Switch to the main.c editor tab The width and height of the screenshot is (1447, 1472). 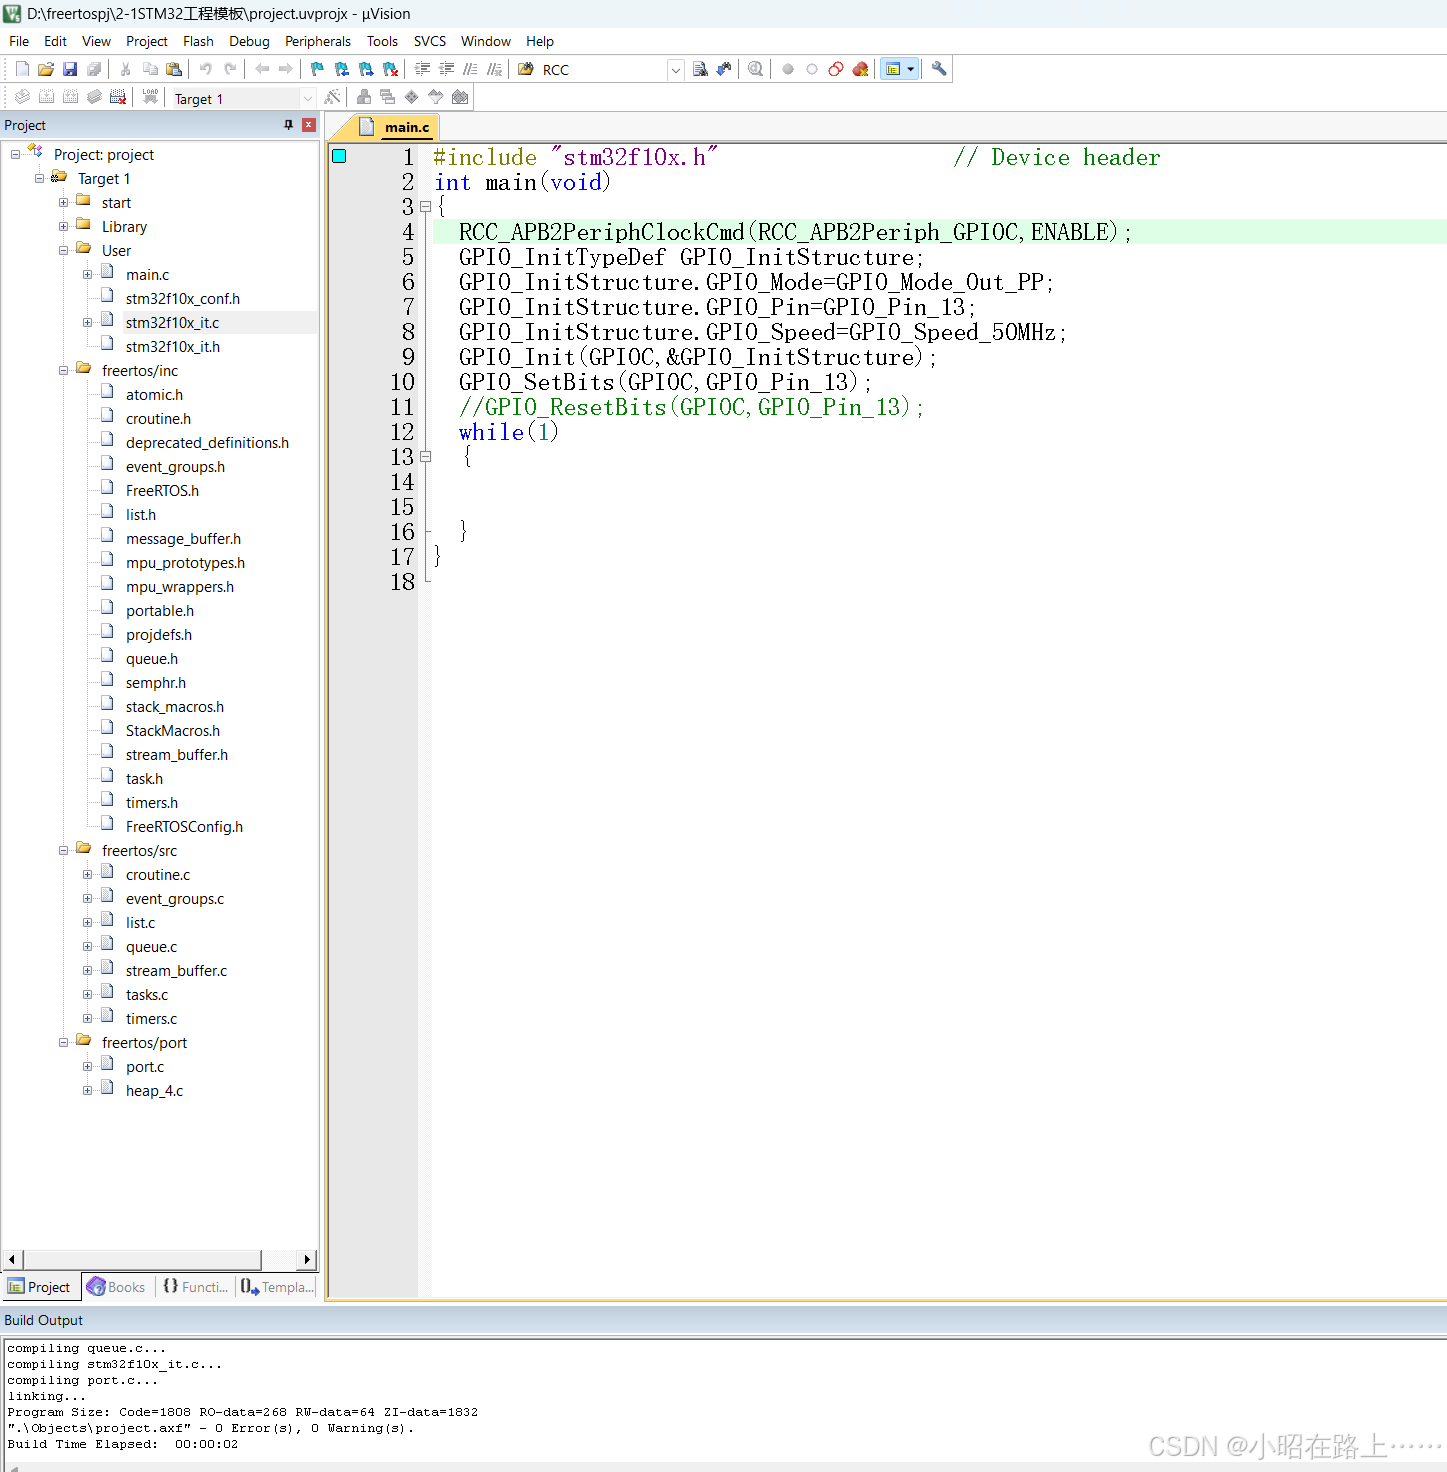[x=395, y=127]
